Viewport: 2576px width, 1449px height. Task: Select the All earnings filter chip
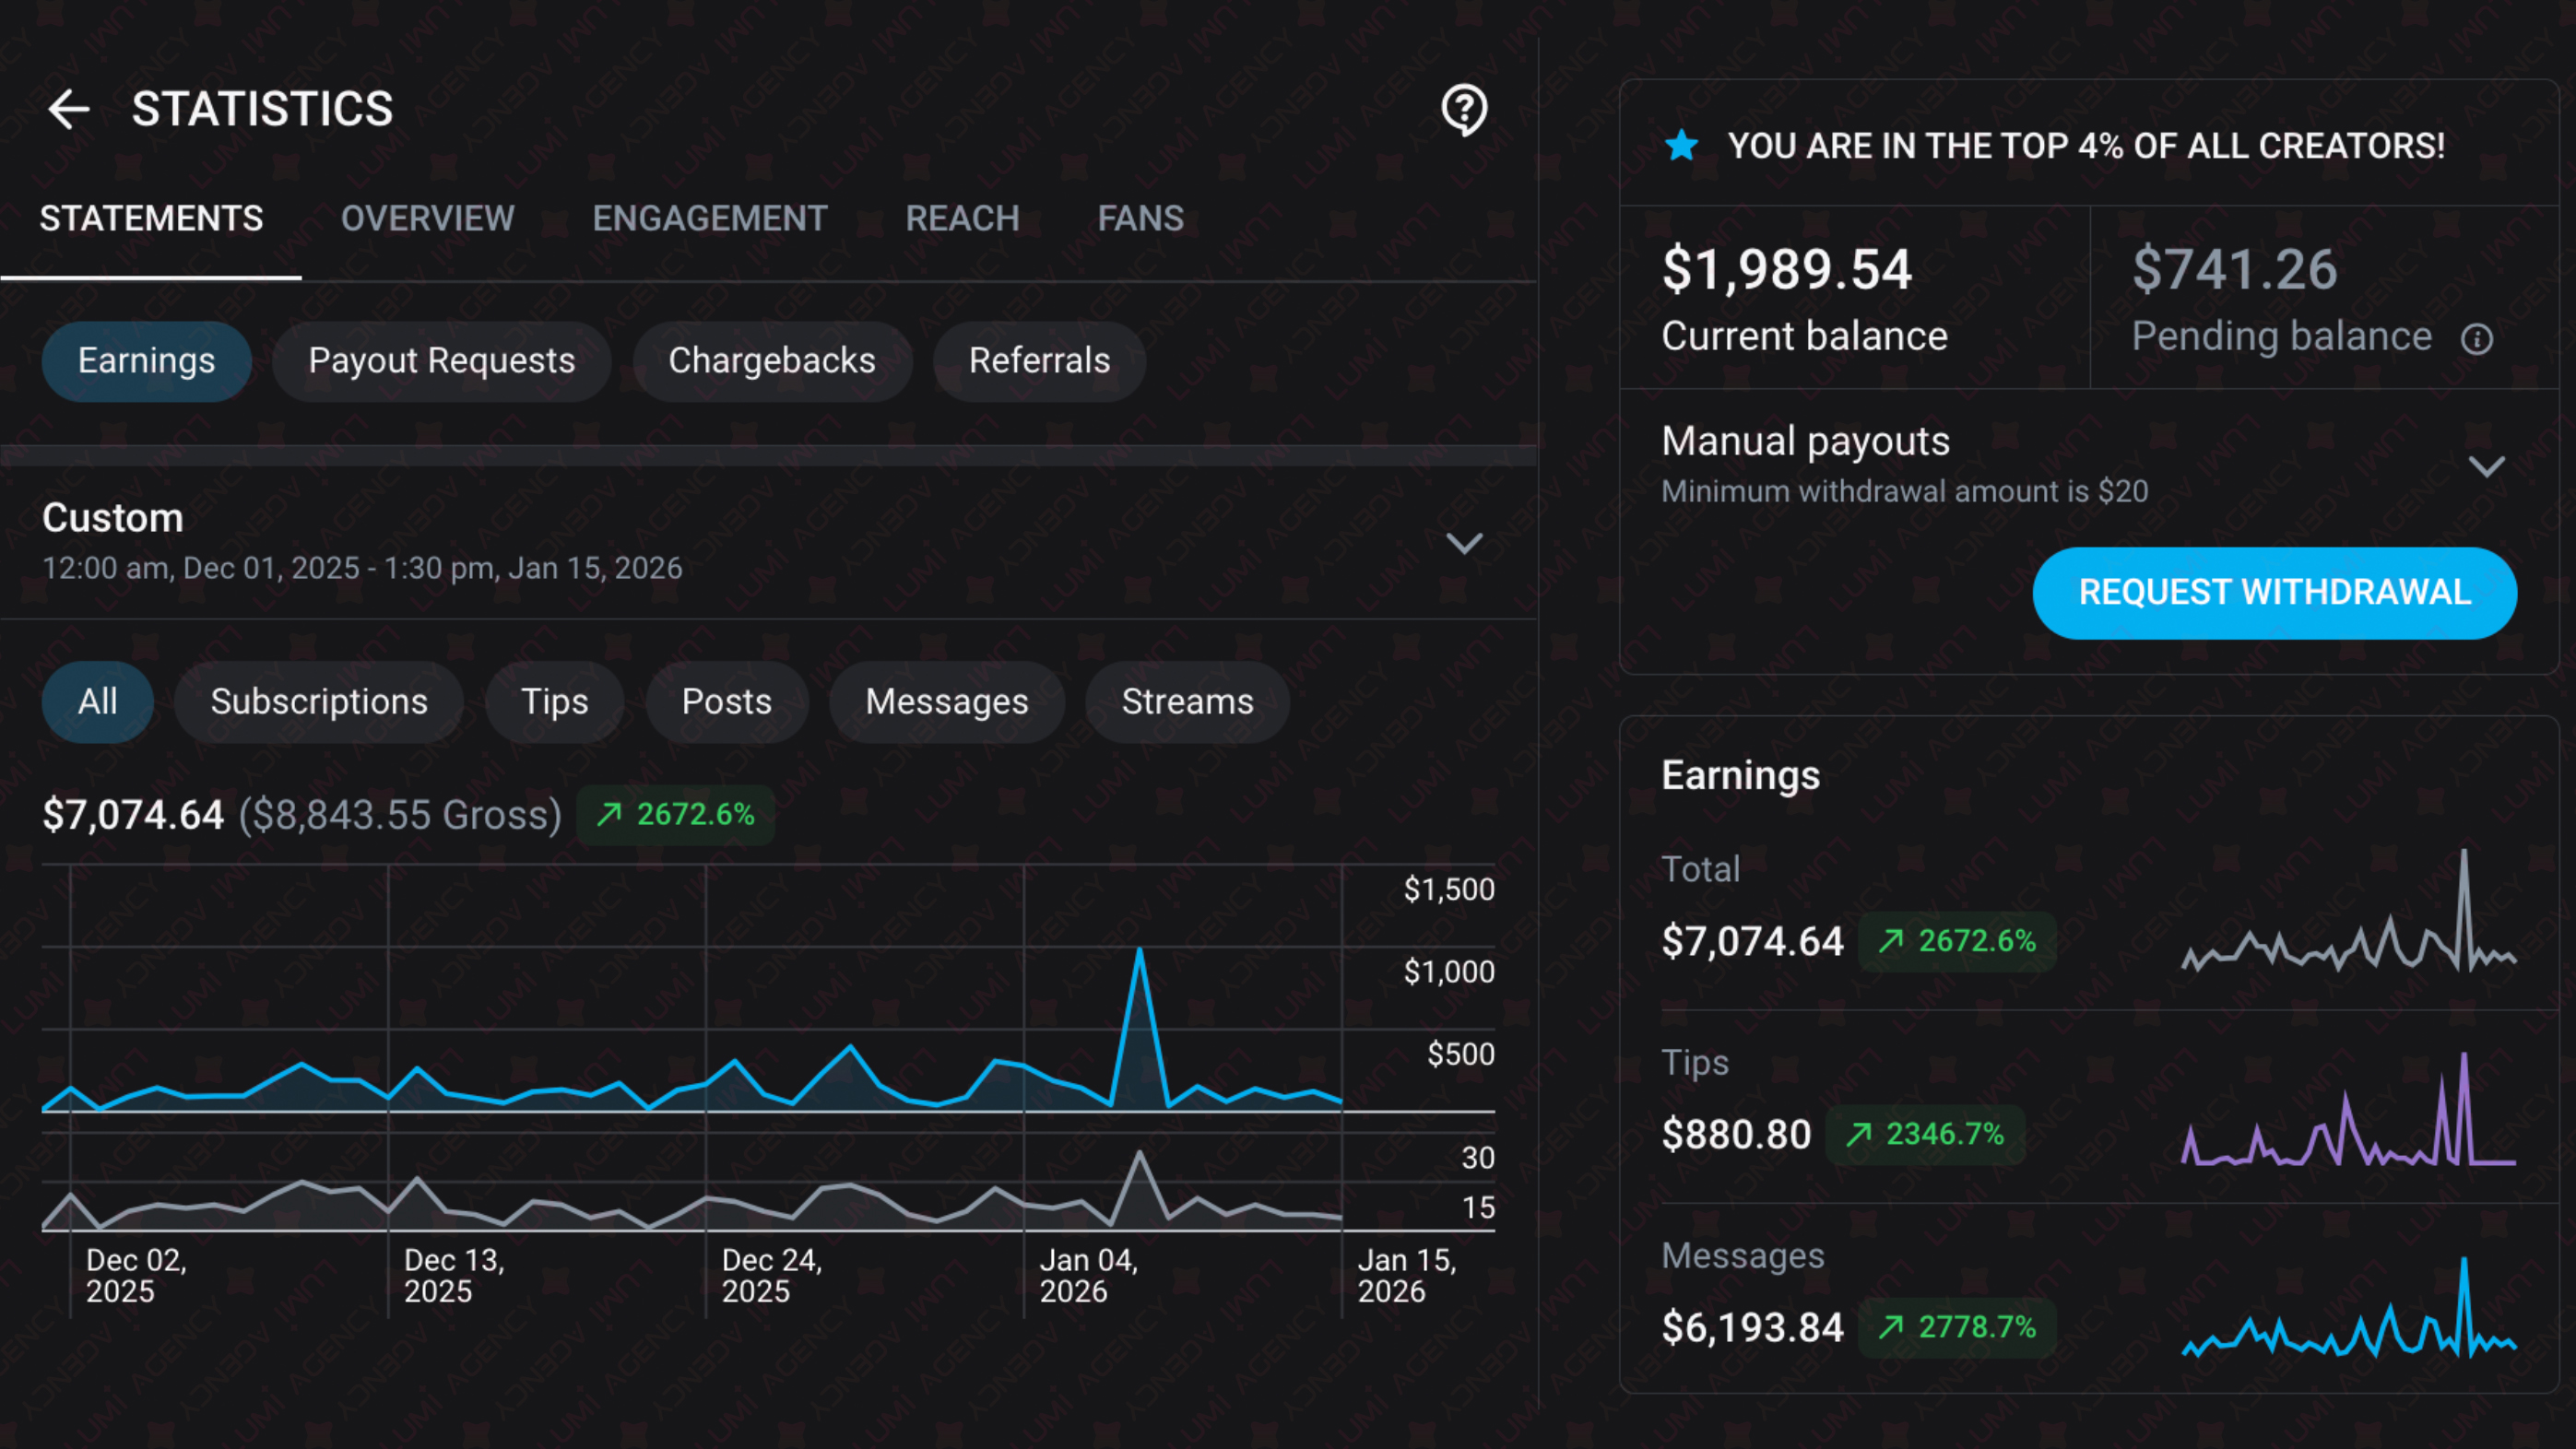tap(97, 702)
